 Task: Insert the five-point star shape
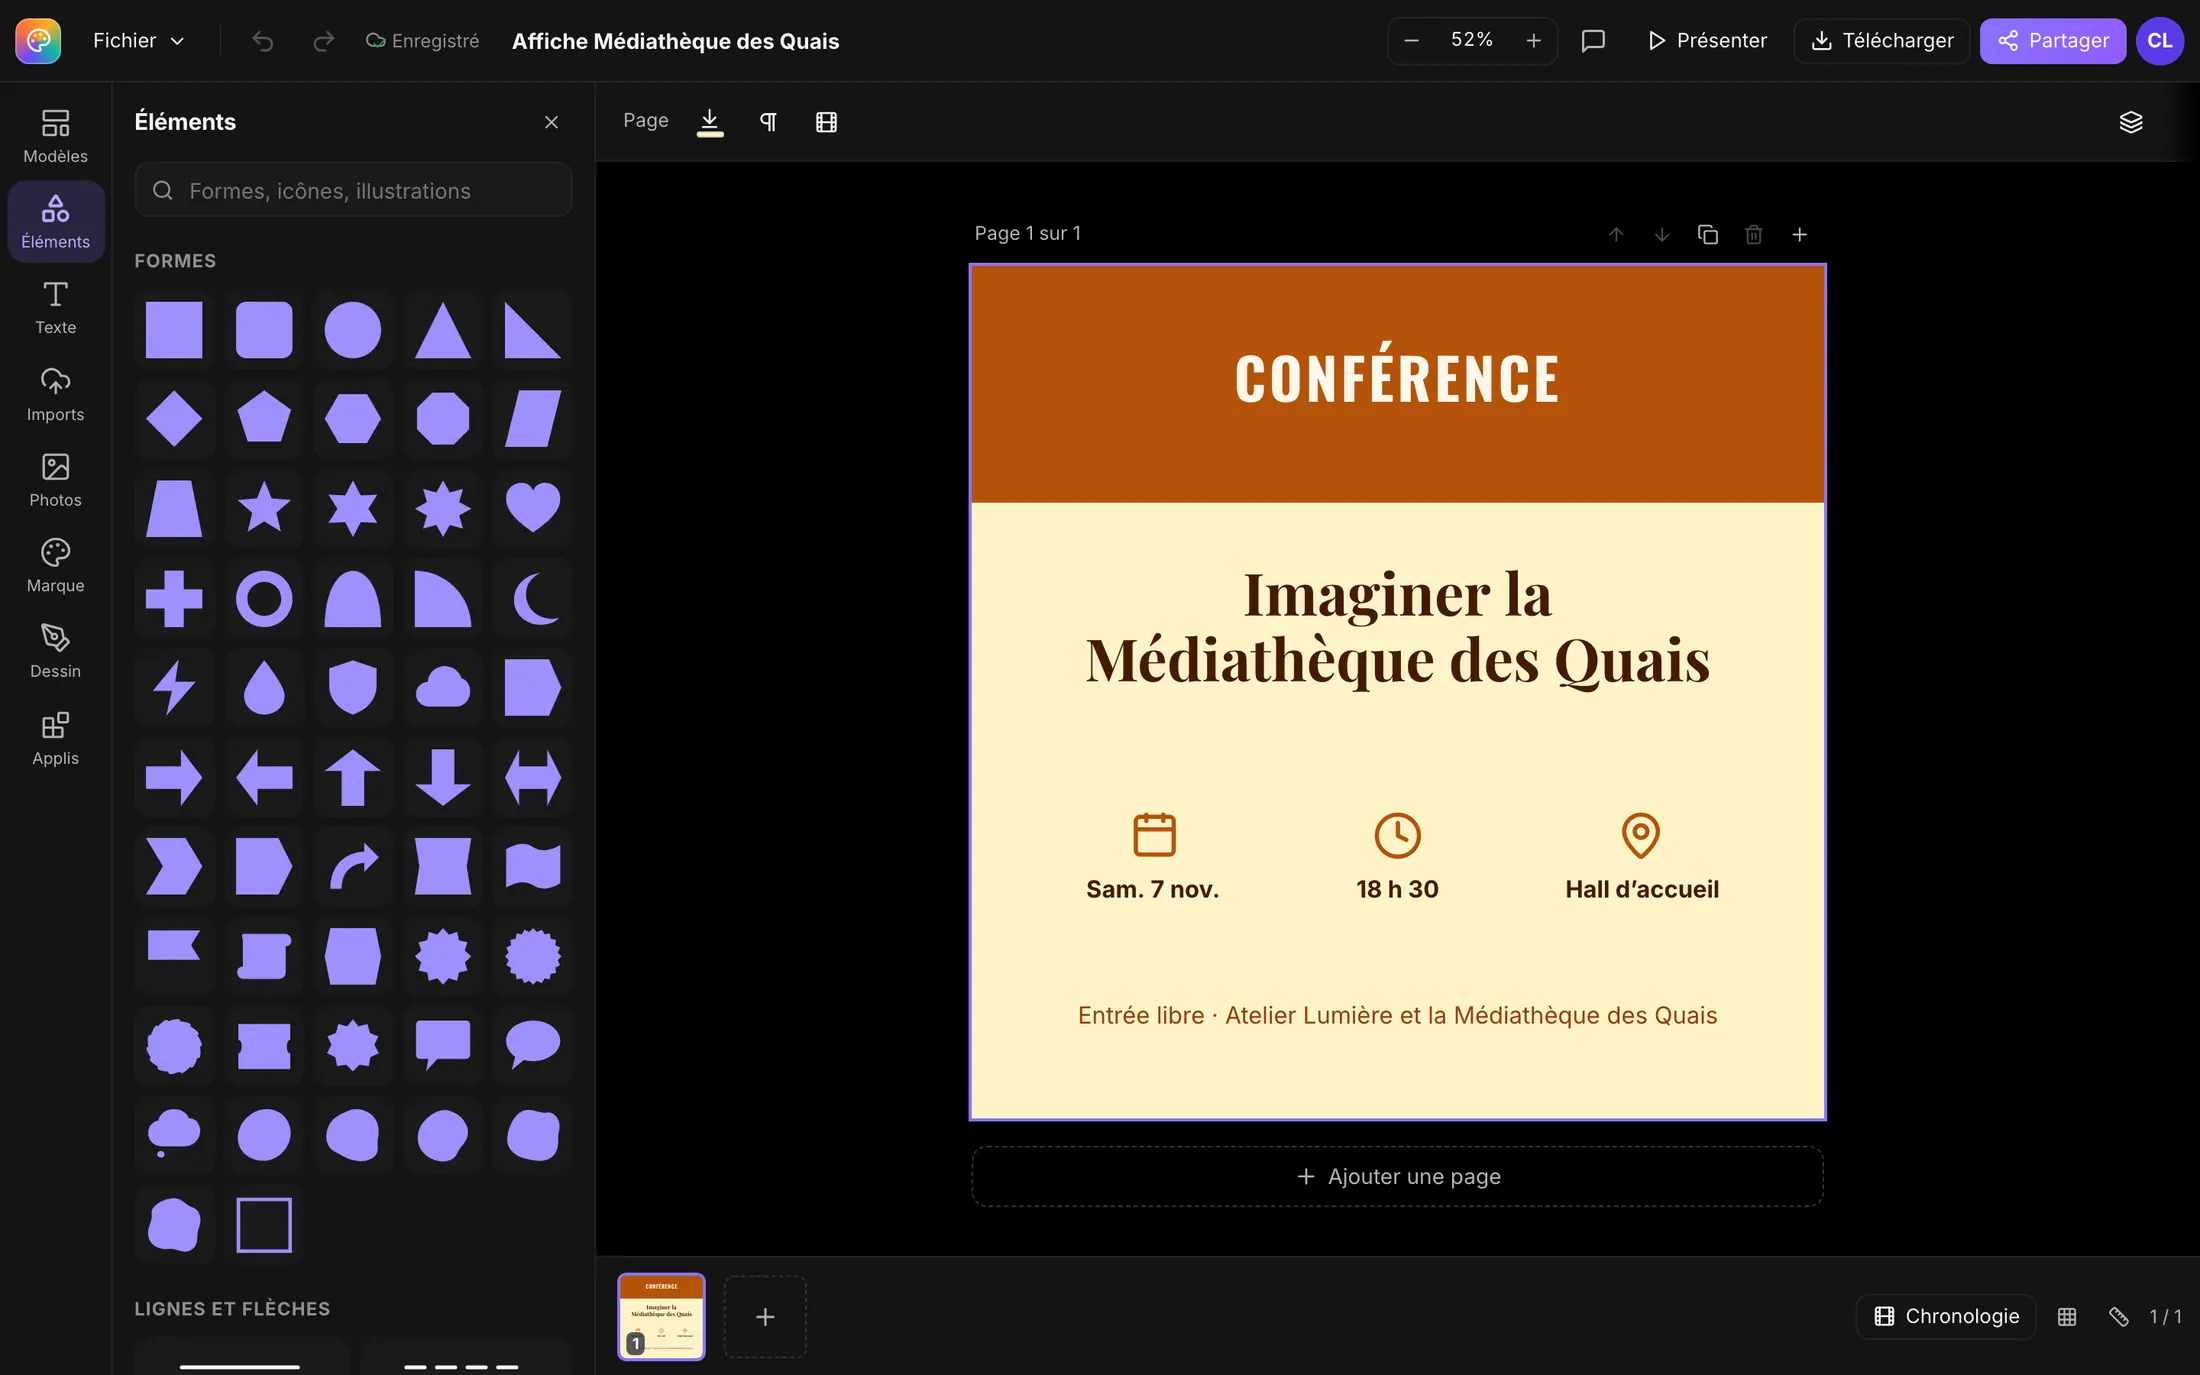coord(264,508)
